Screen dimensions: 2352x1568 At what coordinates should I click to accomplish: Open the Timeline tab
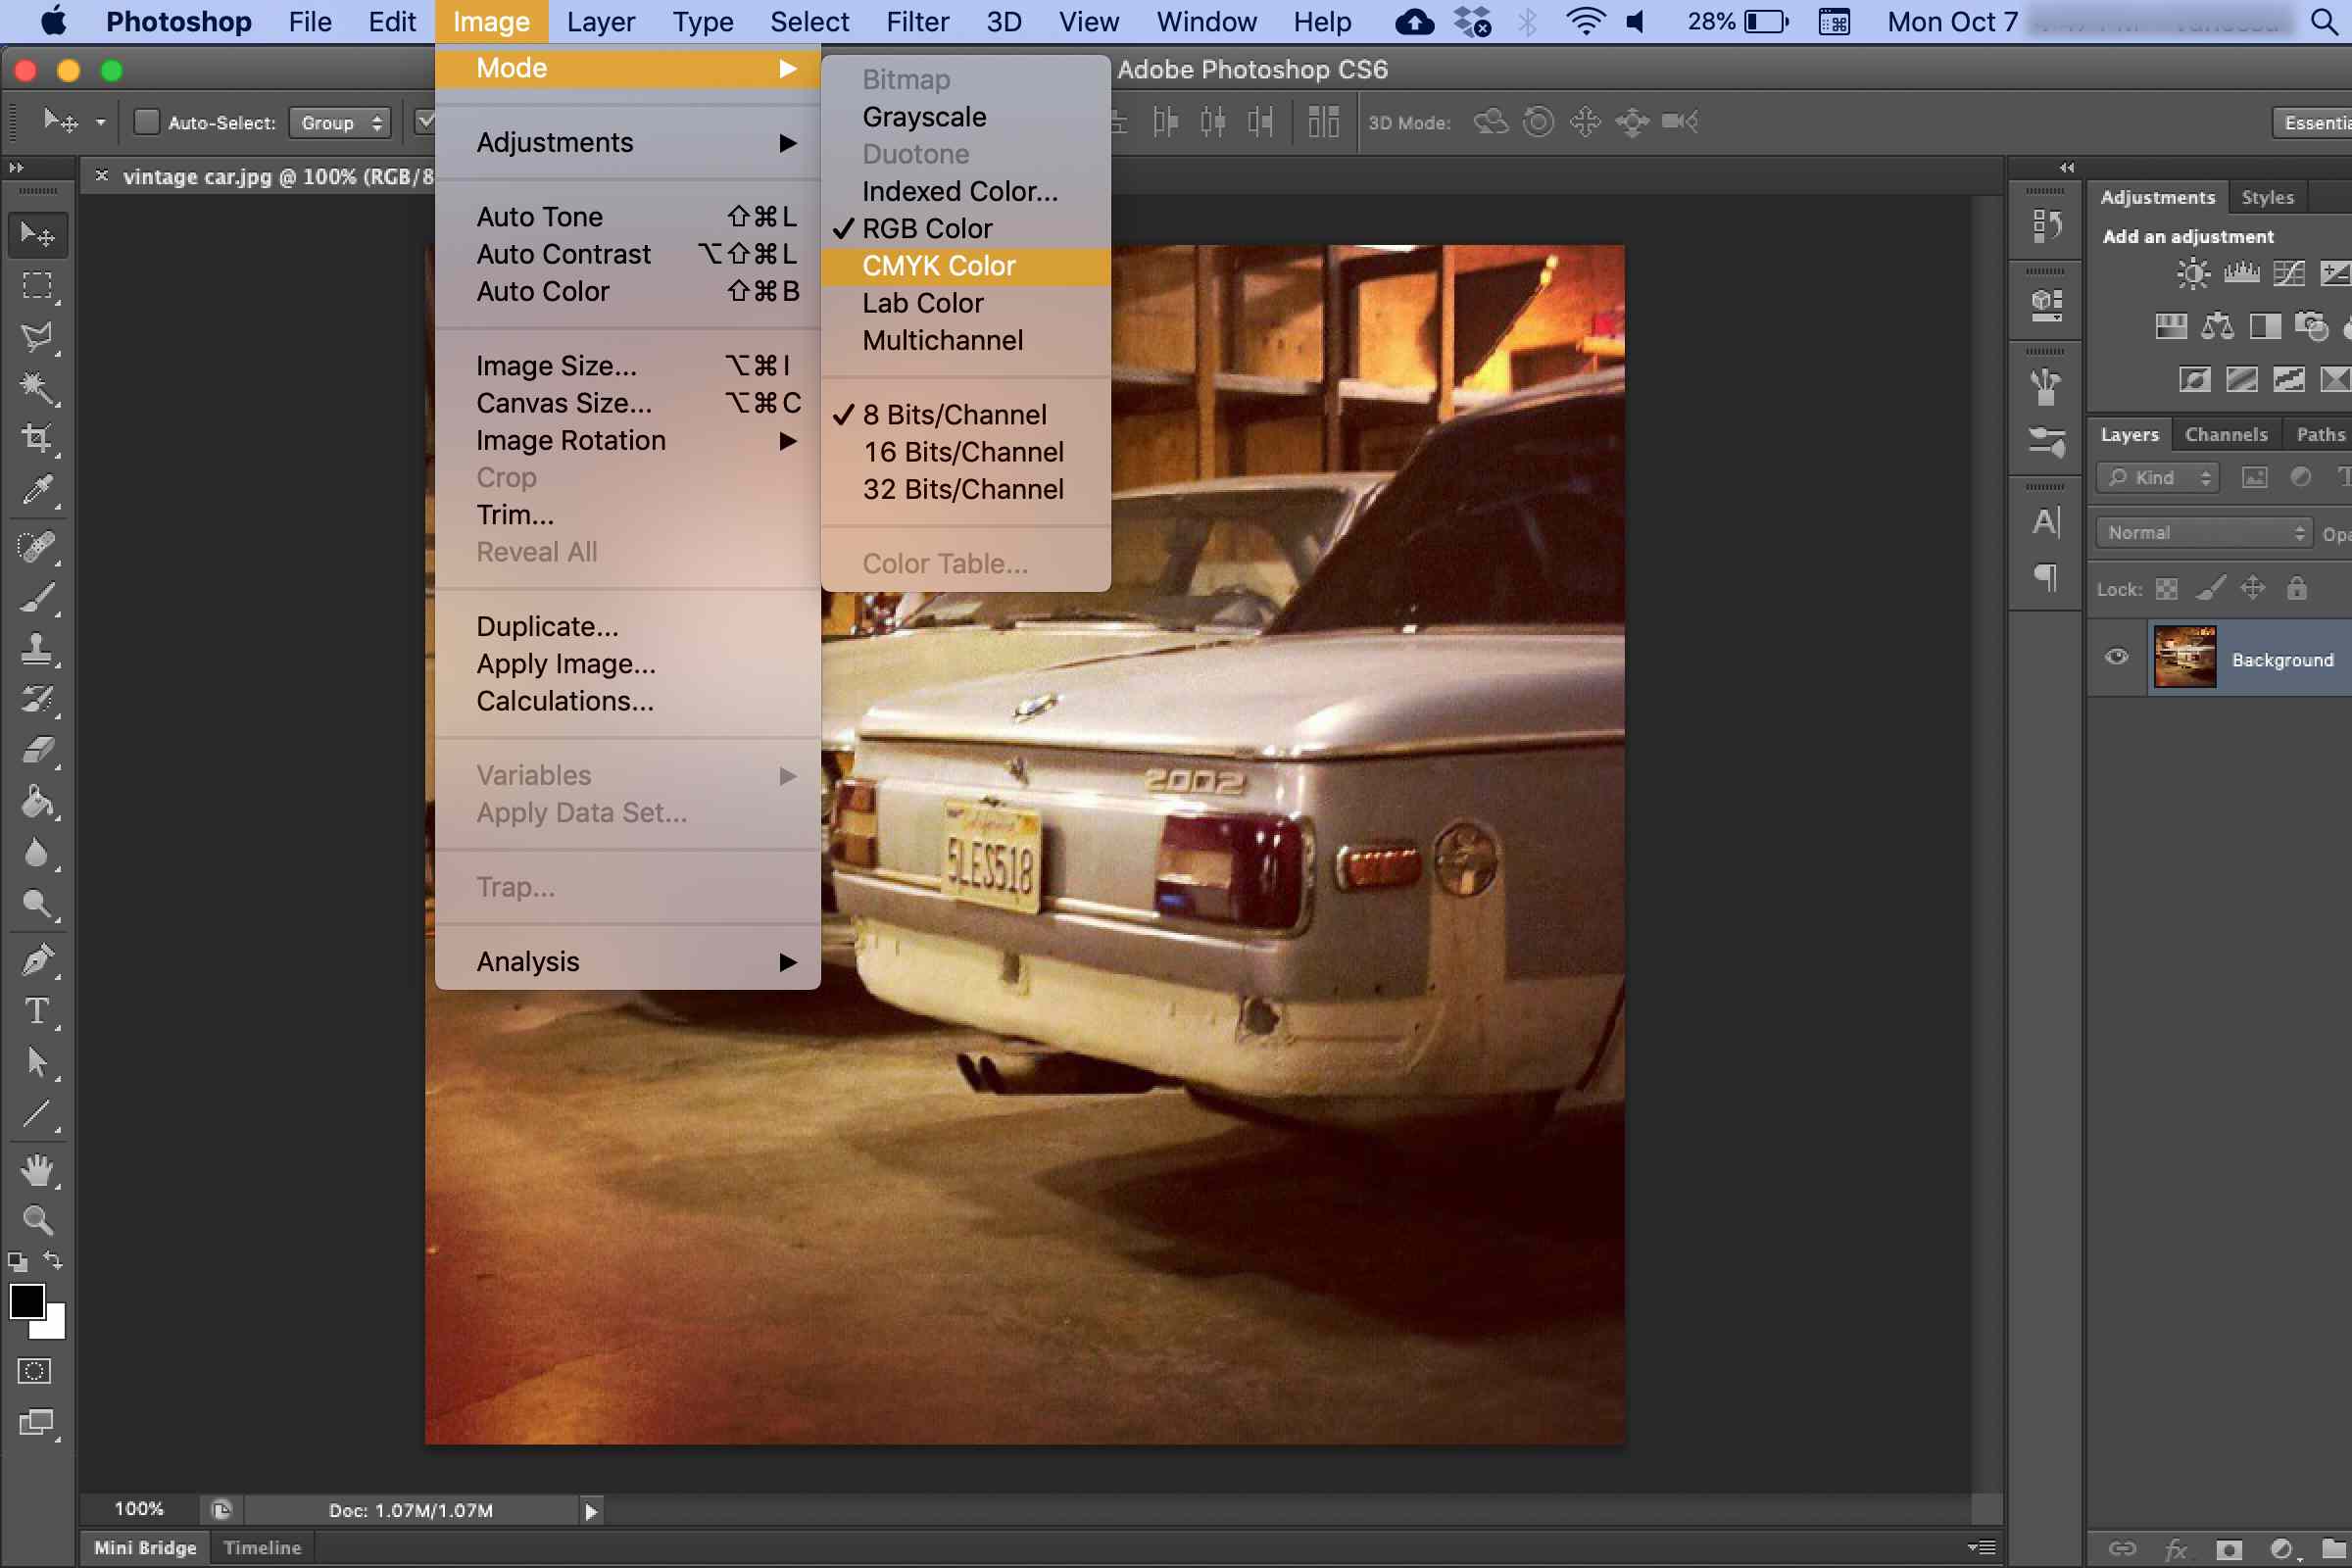click(262, 1548)
